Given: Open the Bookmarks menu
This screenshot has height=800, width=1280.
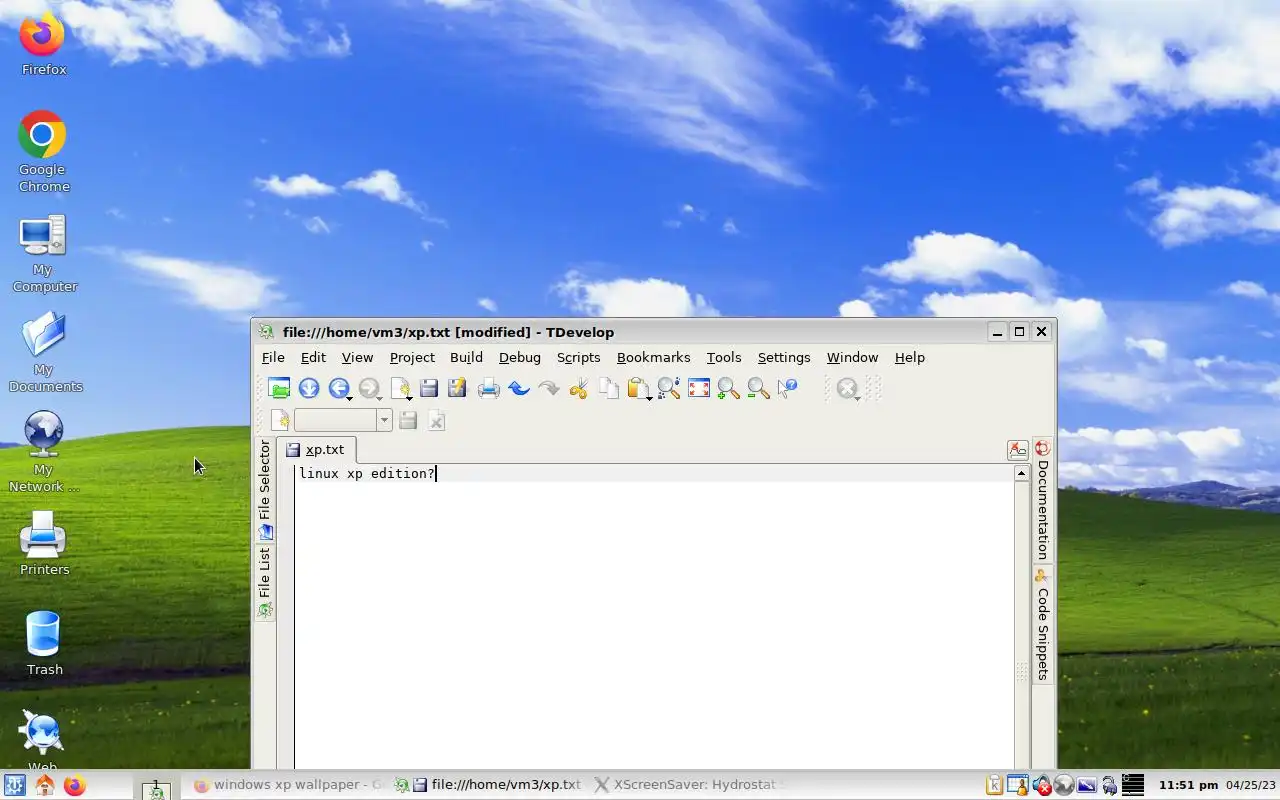Looking at the screenshot, I should click(653, 357).
